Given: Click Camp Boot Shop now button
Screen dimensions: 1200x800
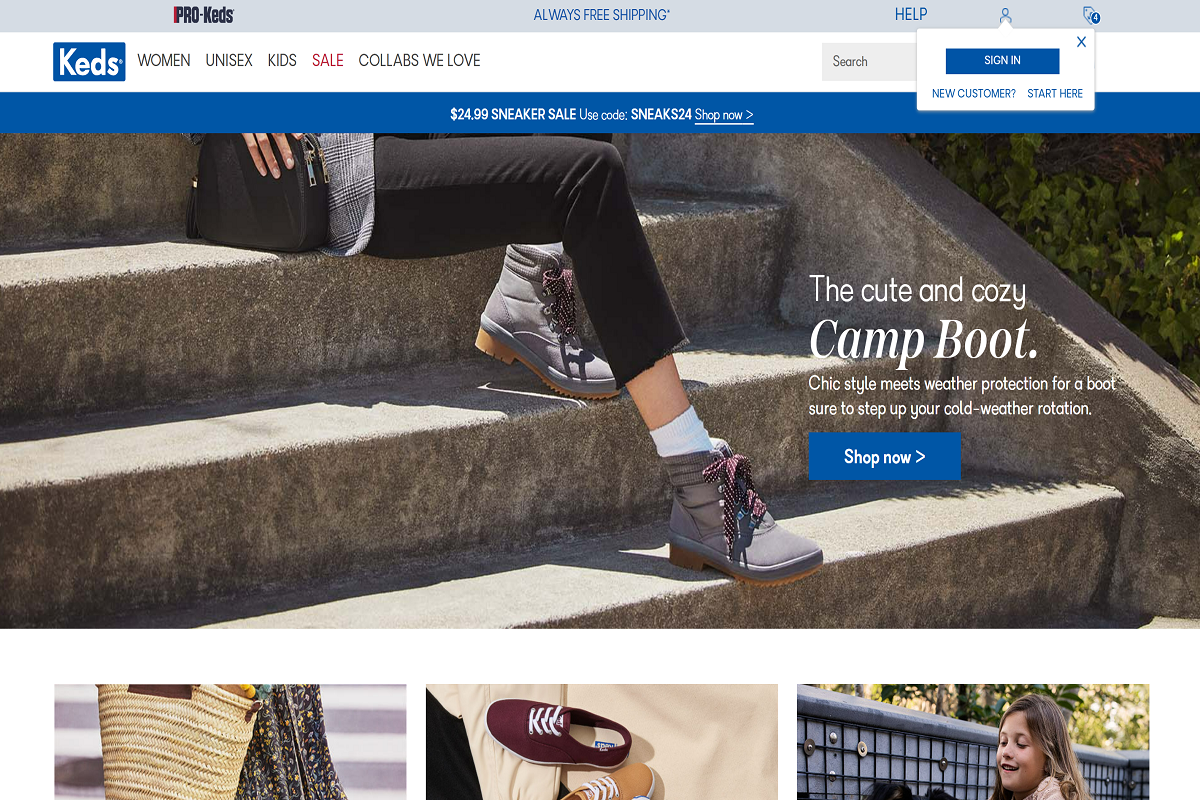Looking at the screenshot, I should (885, 456).
